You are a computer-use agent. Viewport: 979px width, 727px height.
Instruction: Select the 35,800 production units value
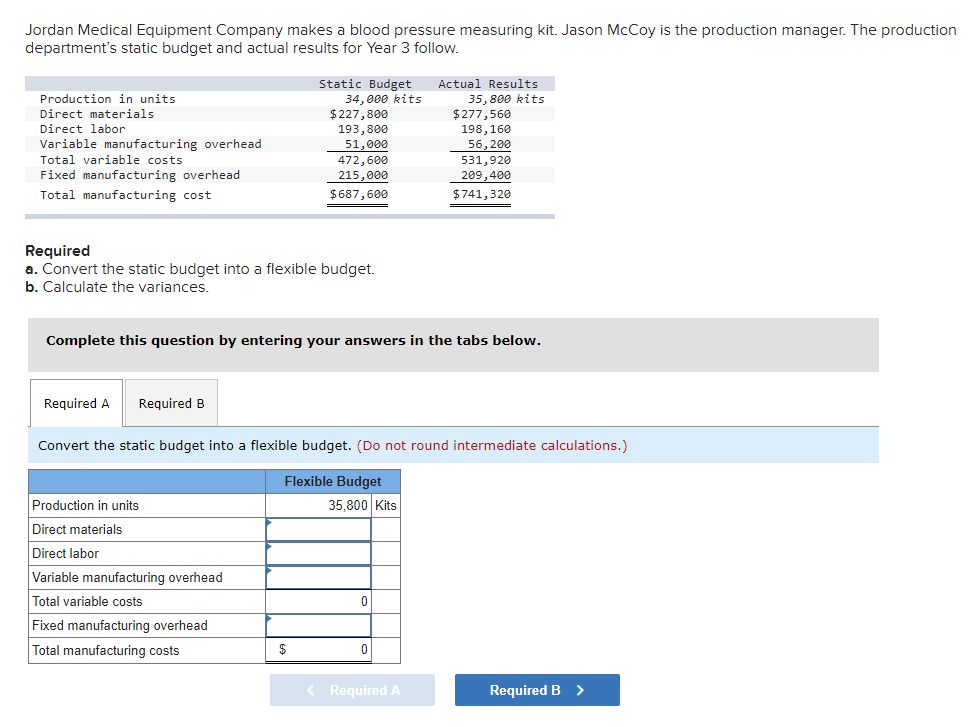click(348, 505)
